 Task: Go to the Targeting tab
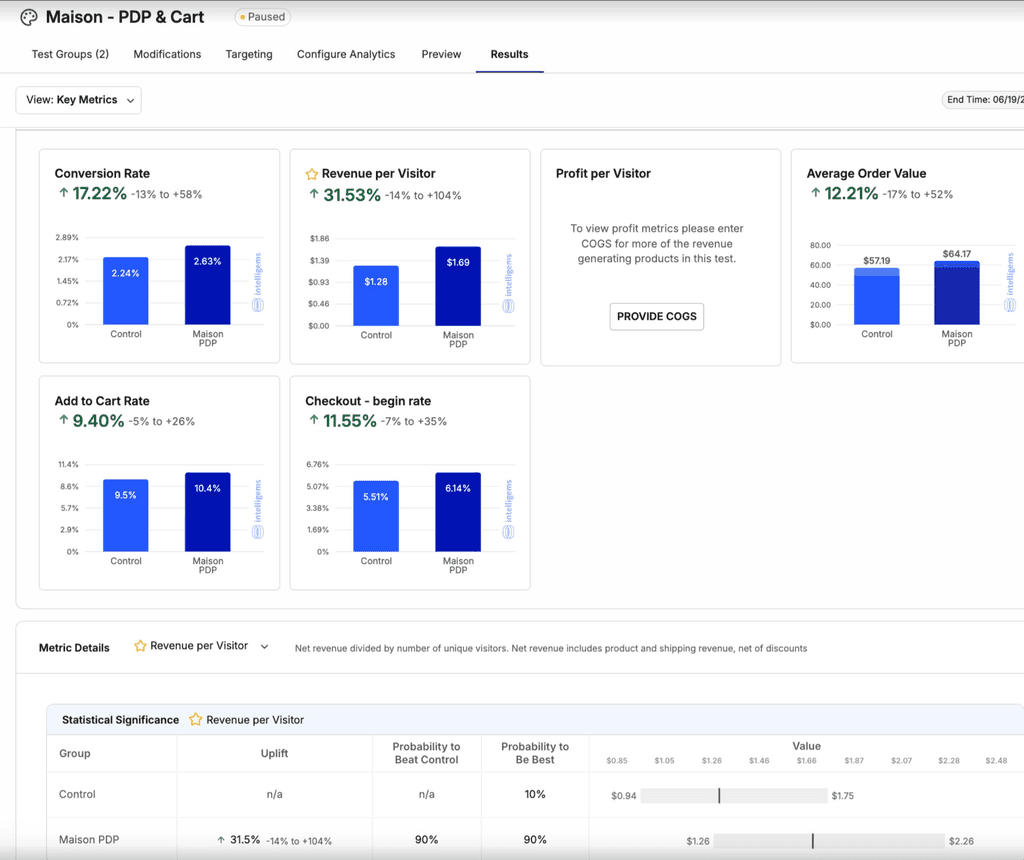pos(249,54)
